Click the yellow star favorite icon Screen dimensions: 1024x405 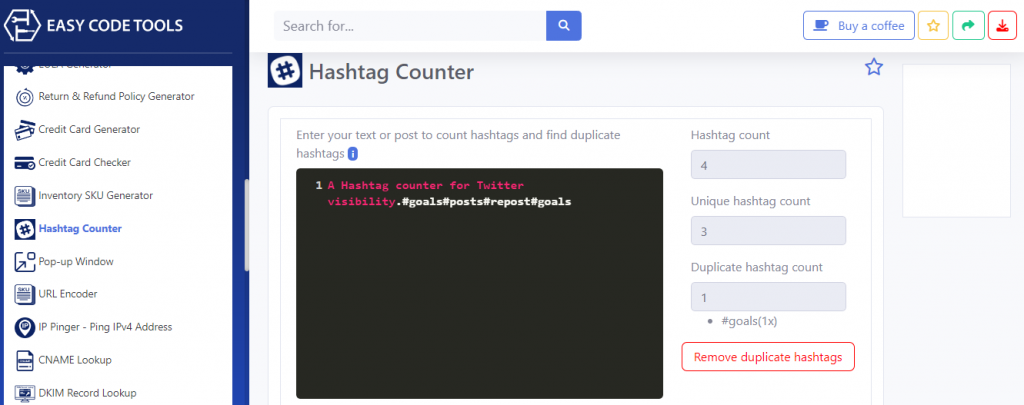[933, 26]
